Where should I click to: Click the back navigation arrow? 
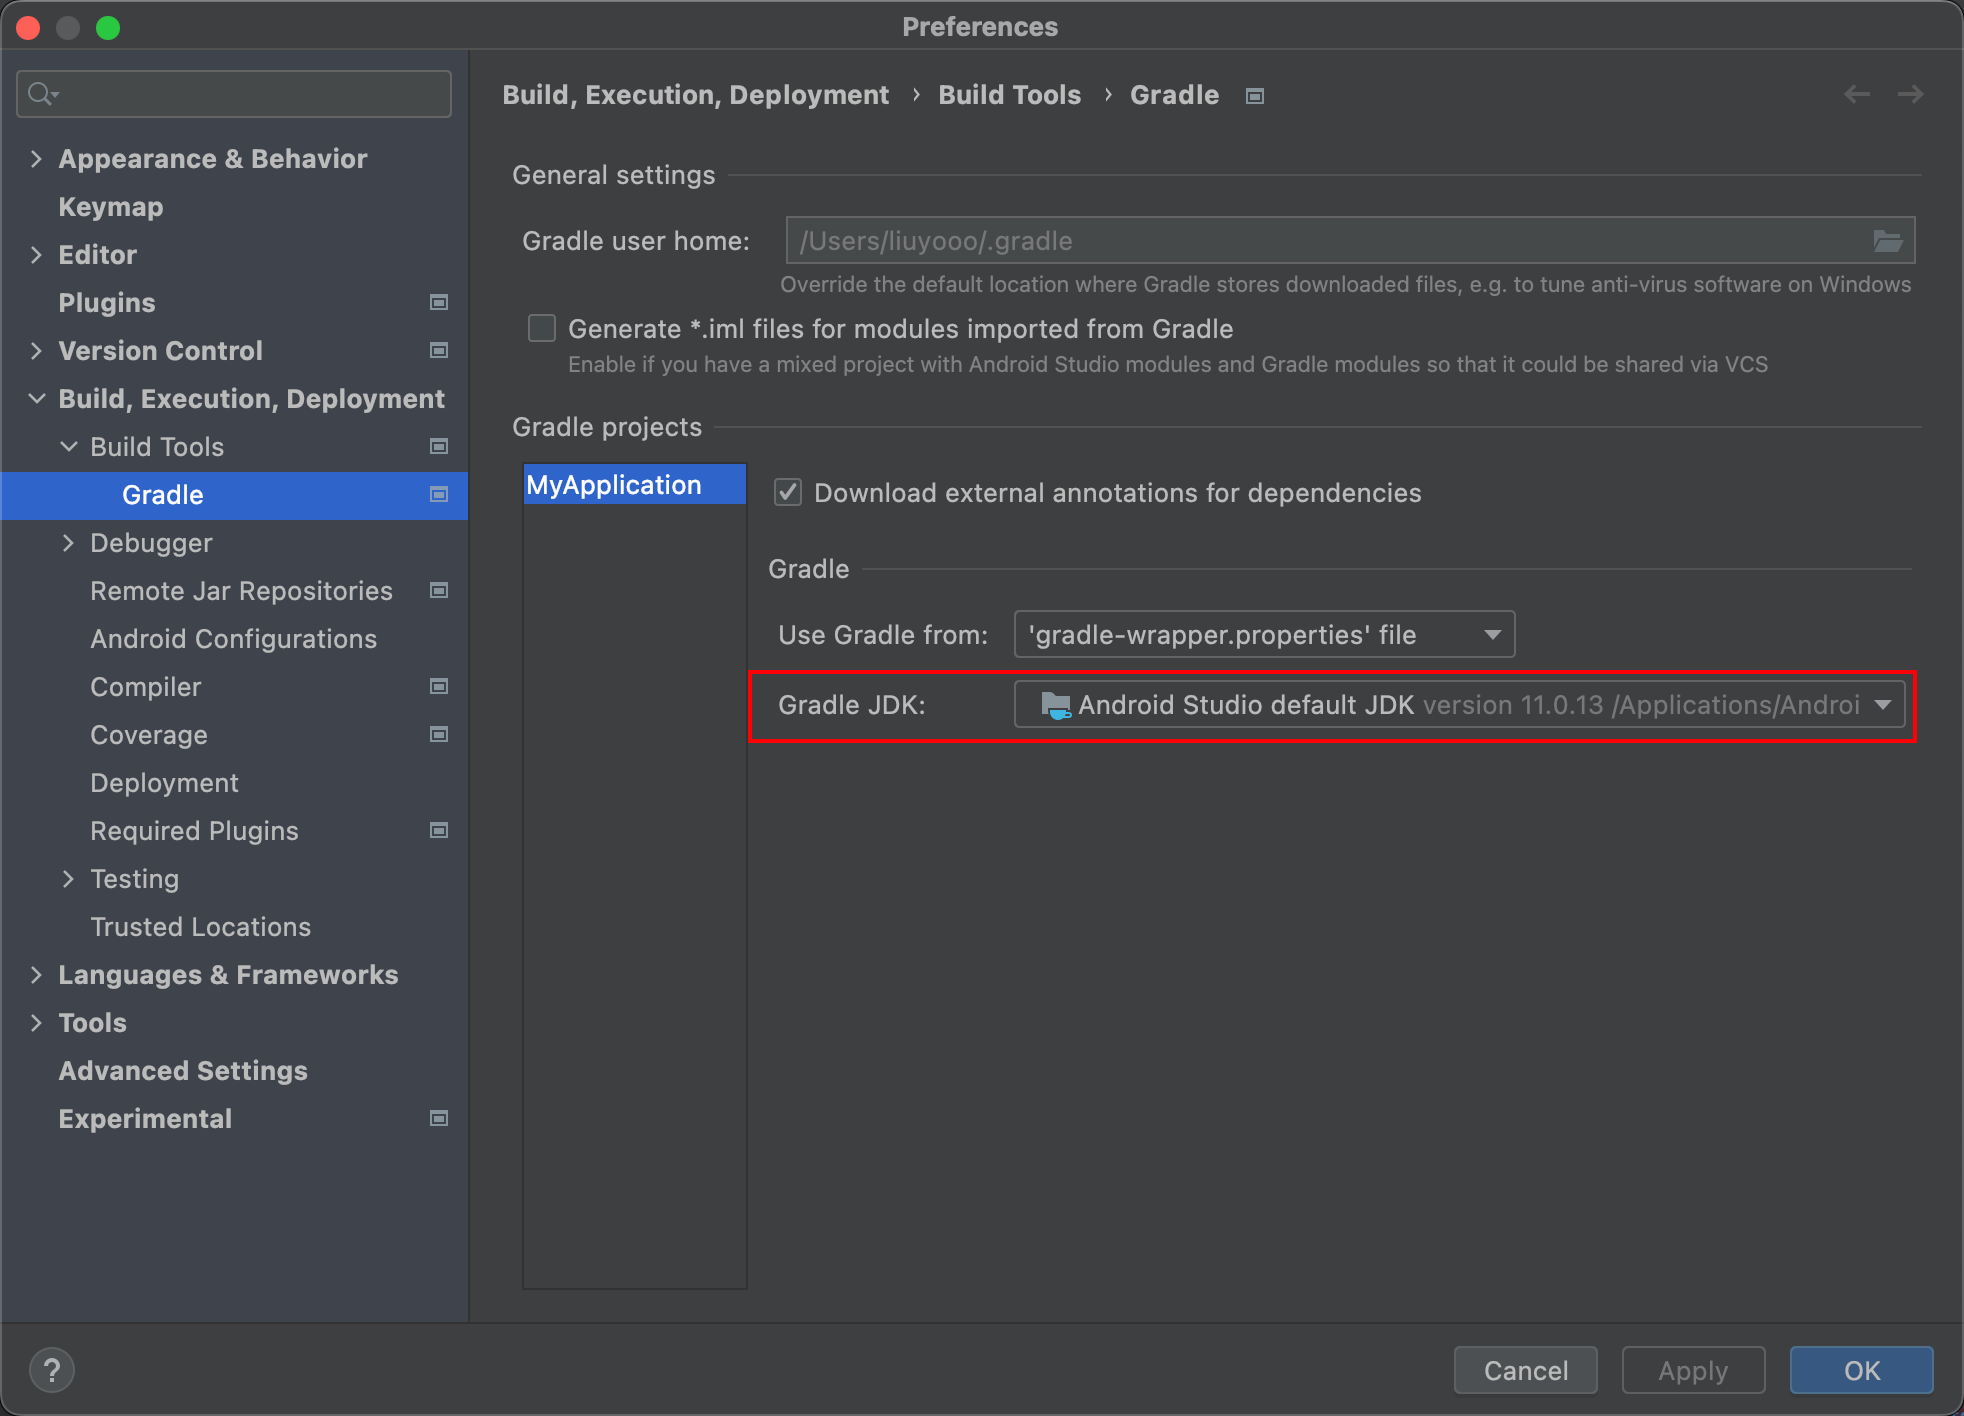click(1857, 94)
